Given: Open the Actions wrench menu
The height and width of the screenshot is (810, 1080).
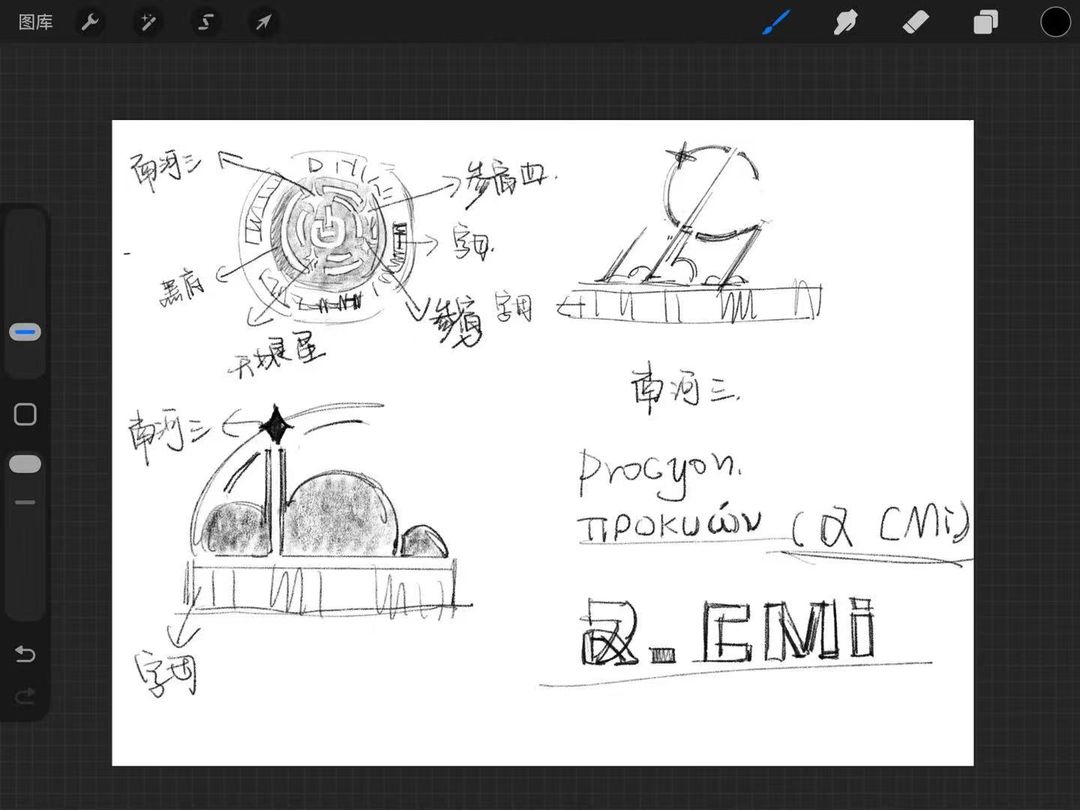Looking at the screenshot, I should pos(90,22).
